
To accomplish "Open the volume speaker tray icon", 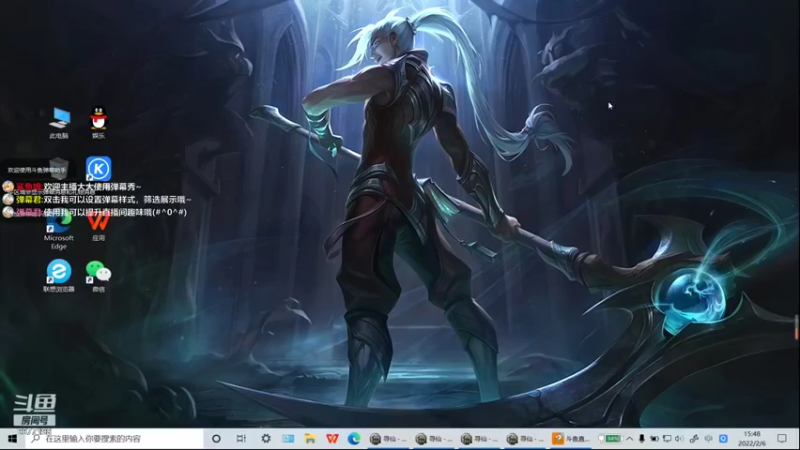I will (679, 439).
